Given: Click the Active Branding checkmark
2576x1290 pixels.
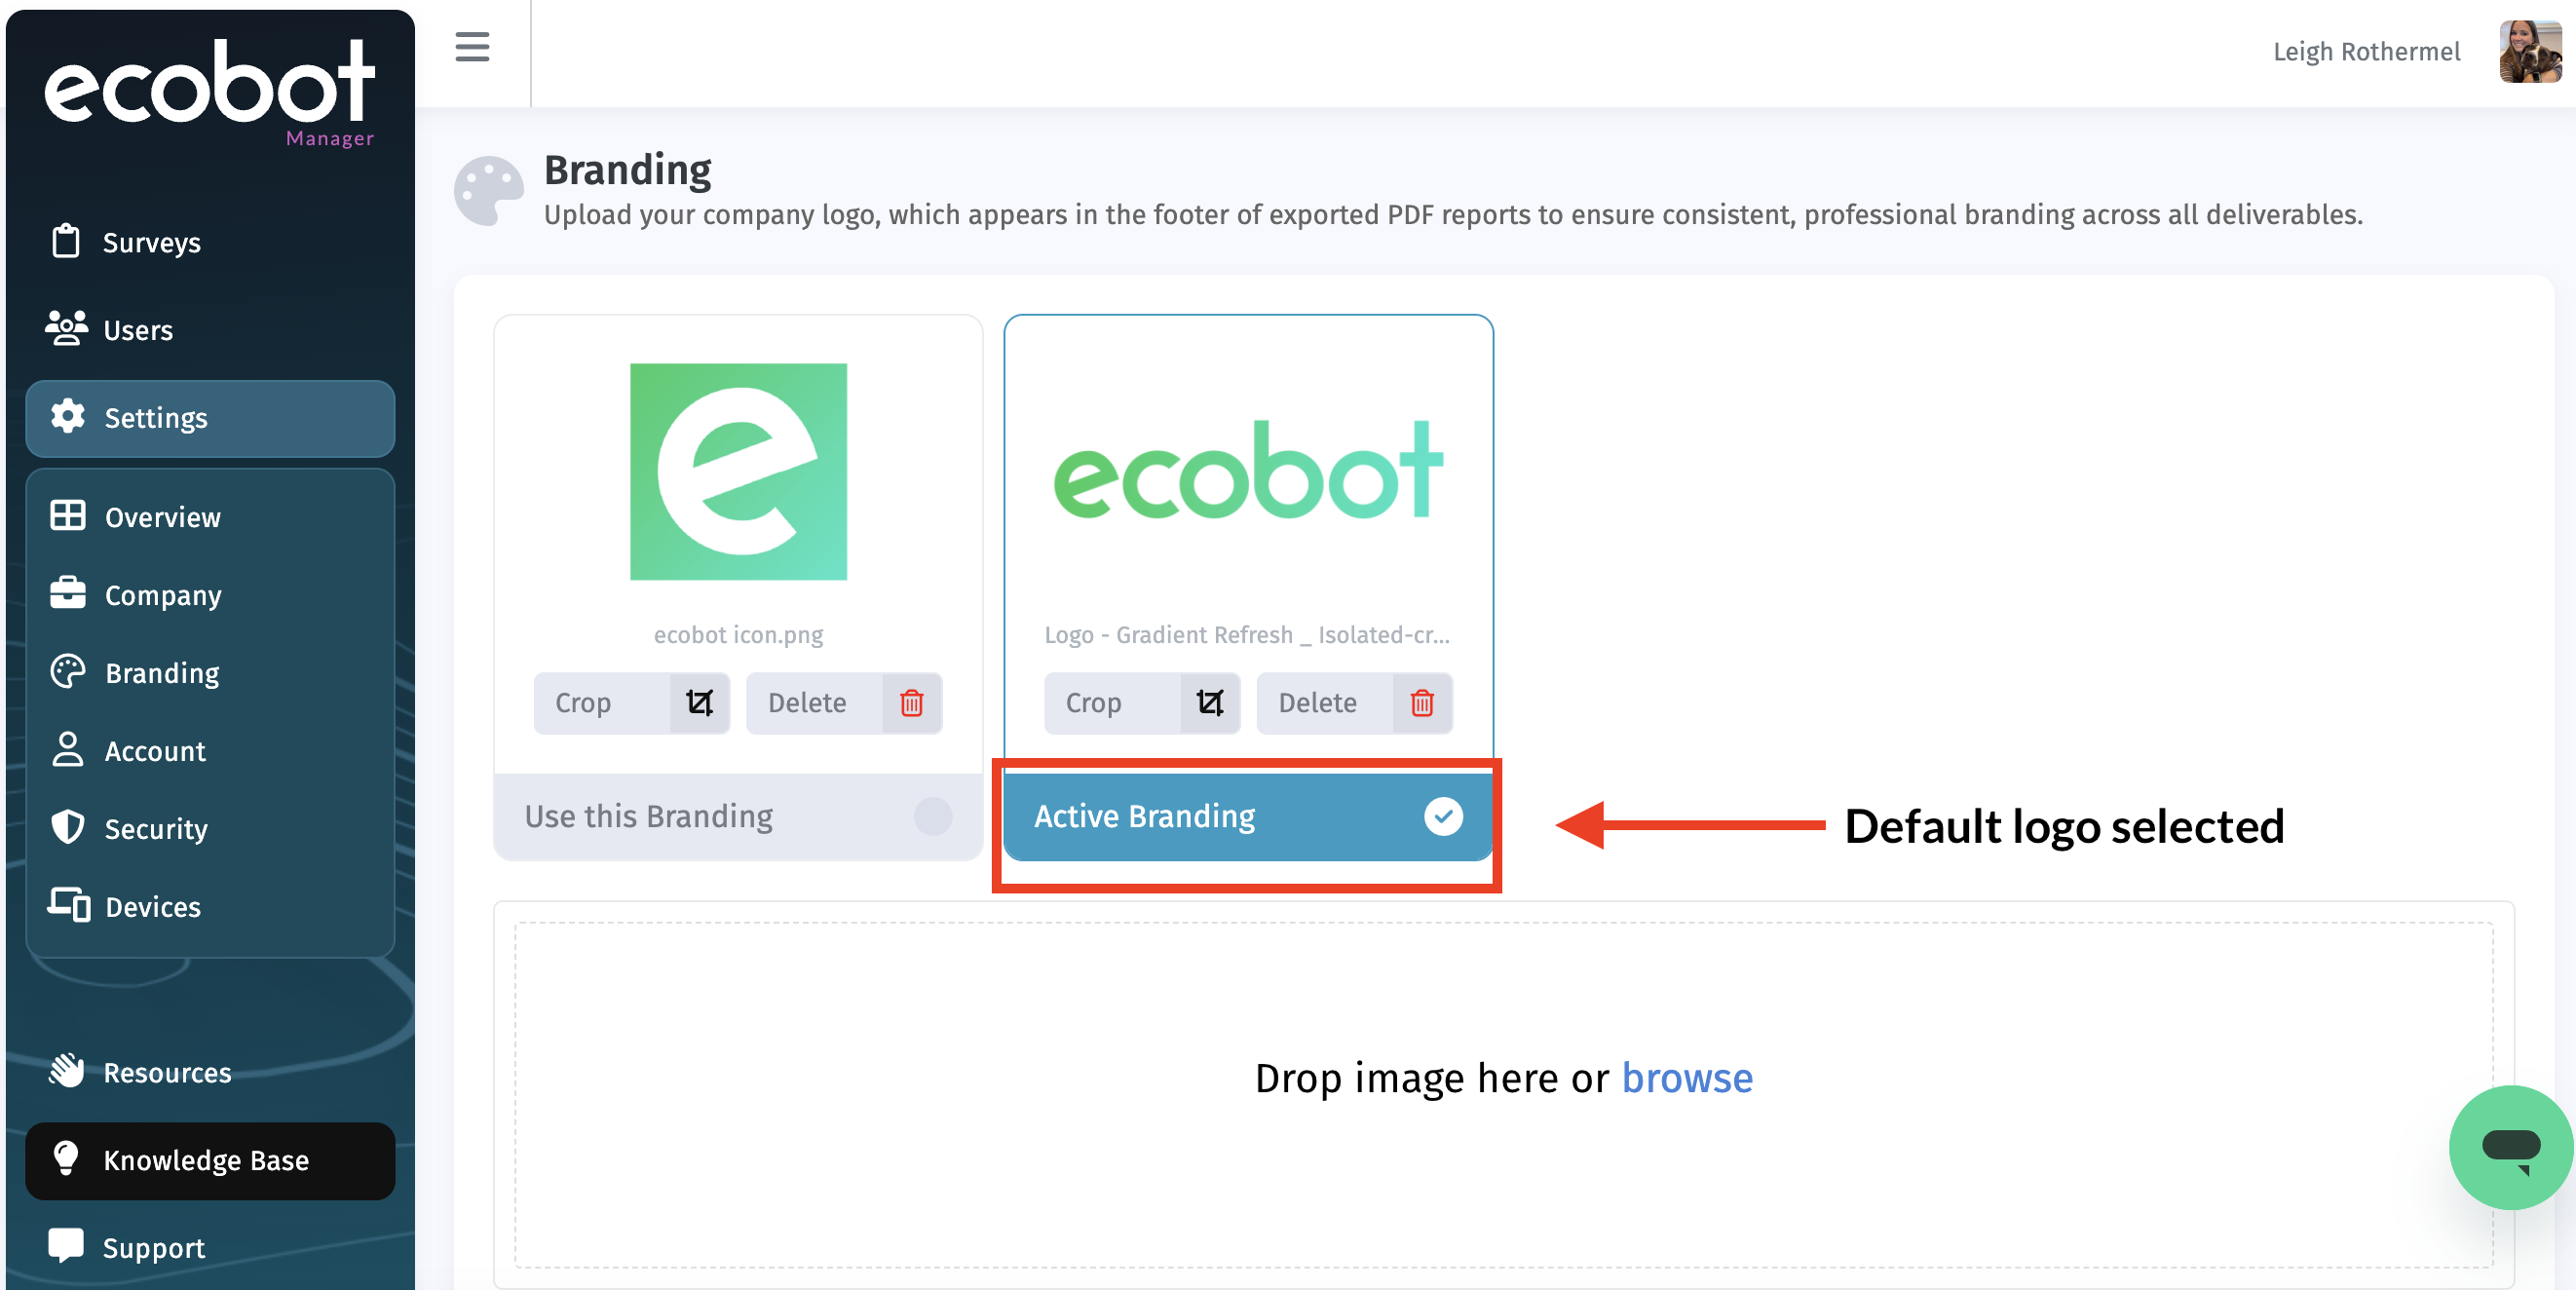Looking at the screenshot, I should point(1442,816).
